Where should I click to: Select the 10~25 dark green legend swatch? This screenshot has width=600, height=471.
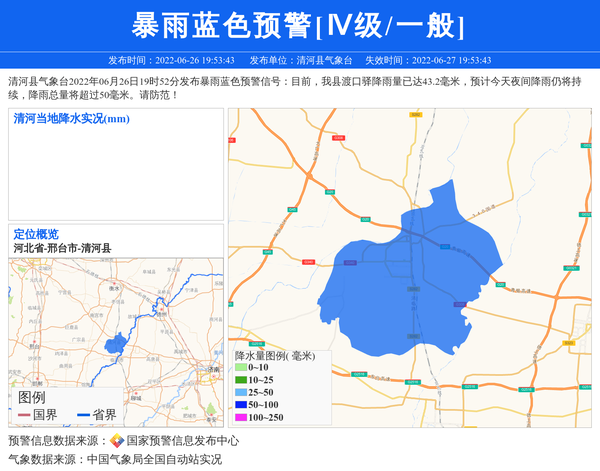point(241,380)
